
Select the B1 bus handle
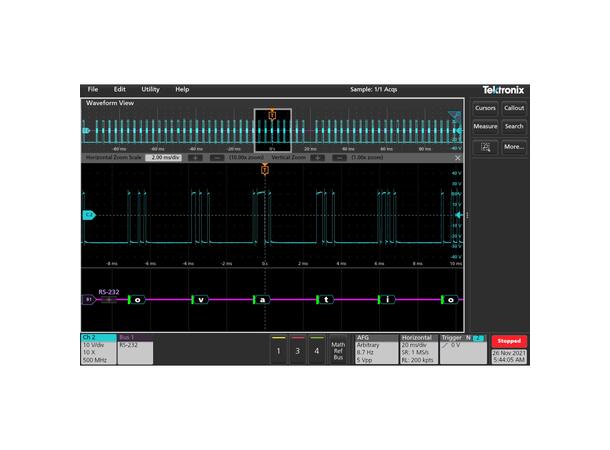89,299
